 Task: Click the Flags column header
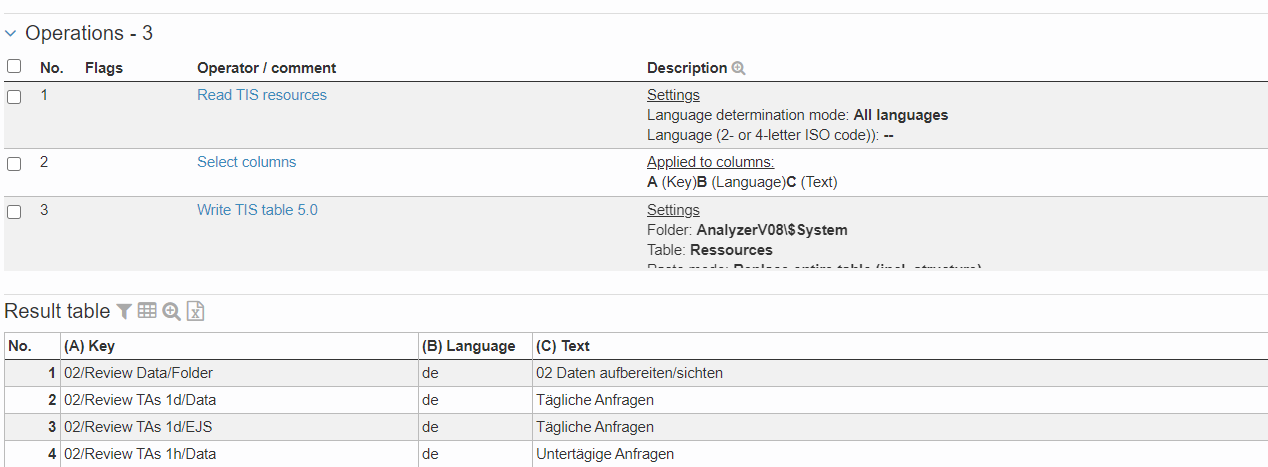click(x=104, y=68)
